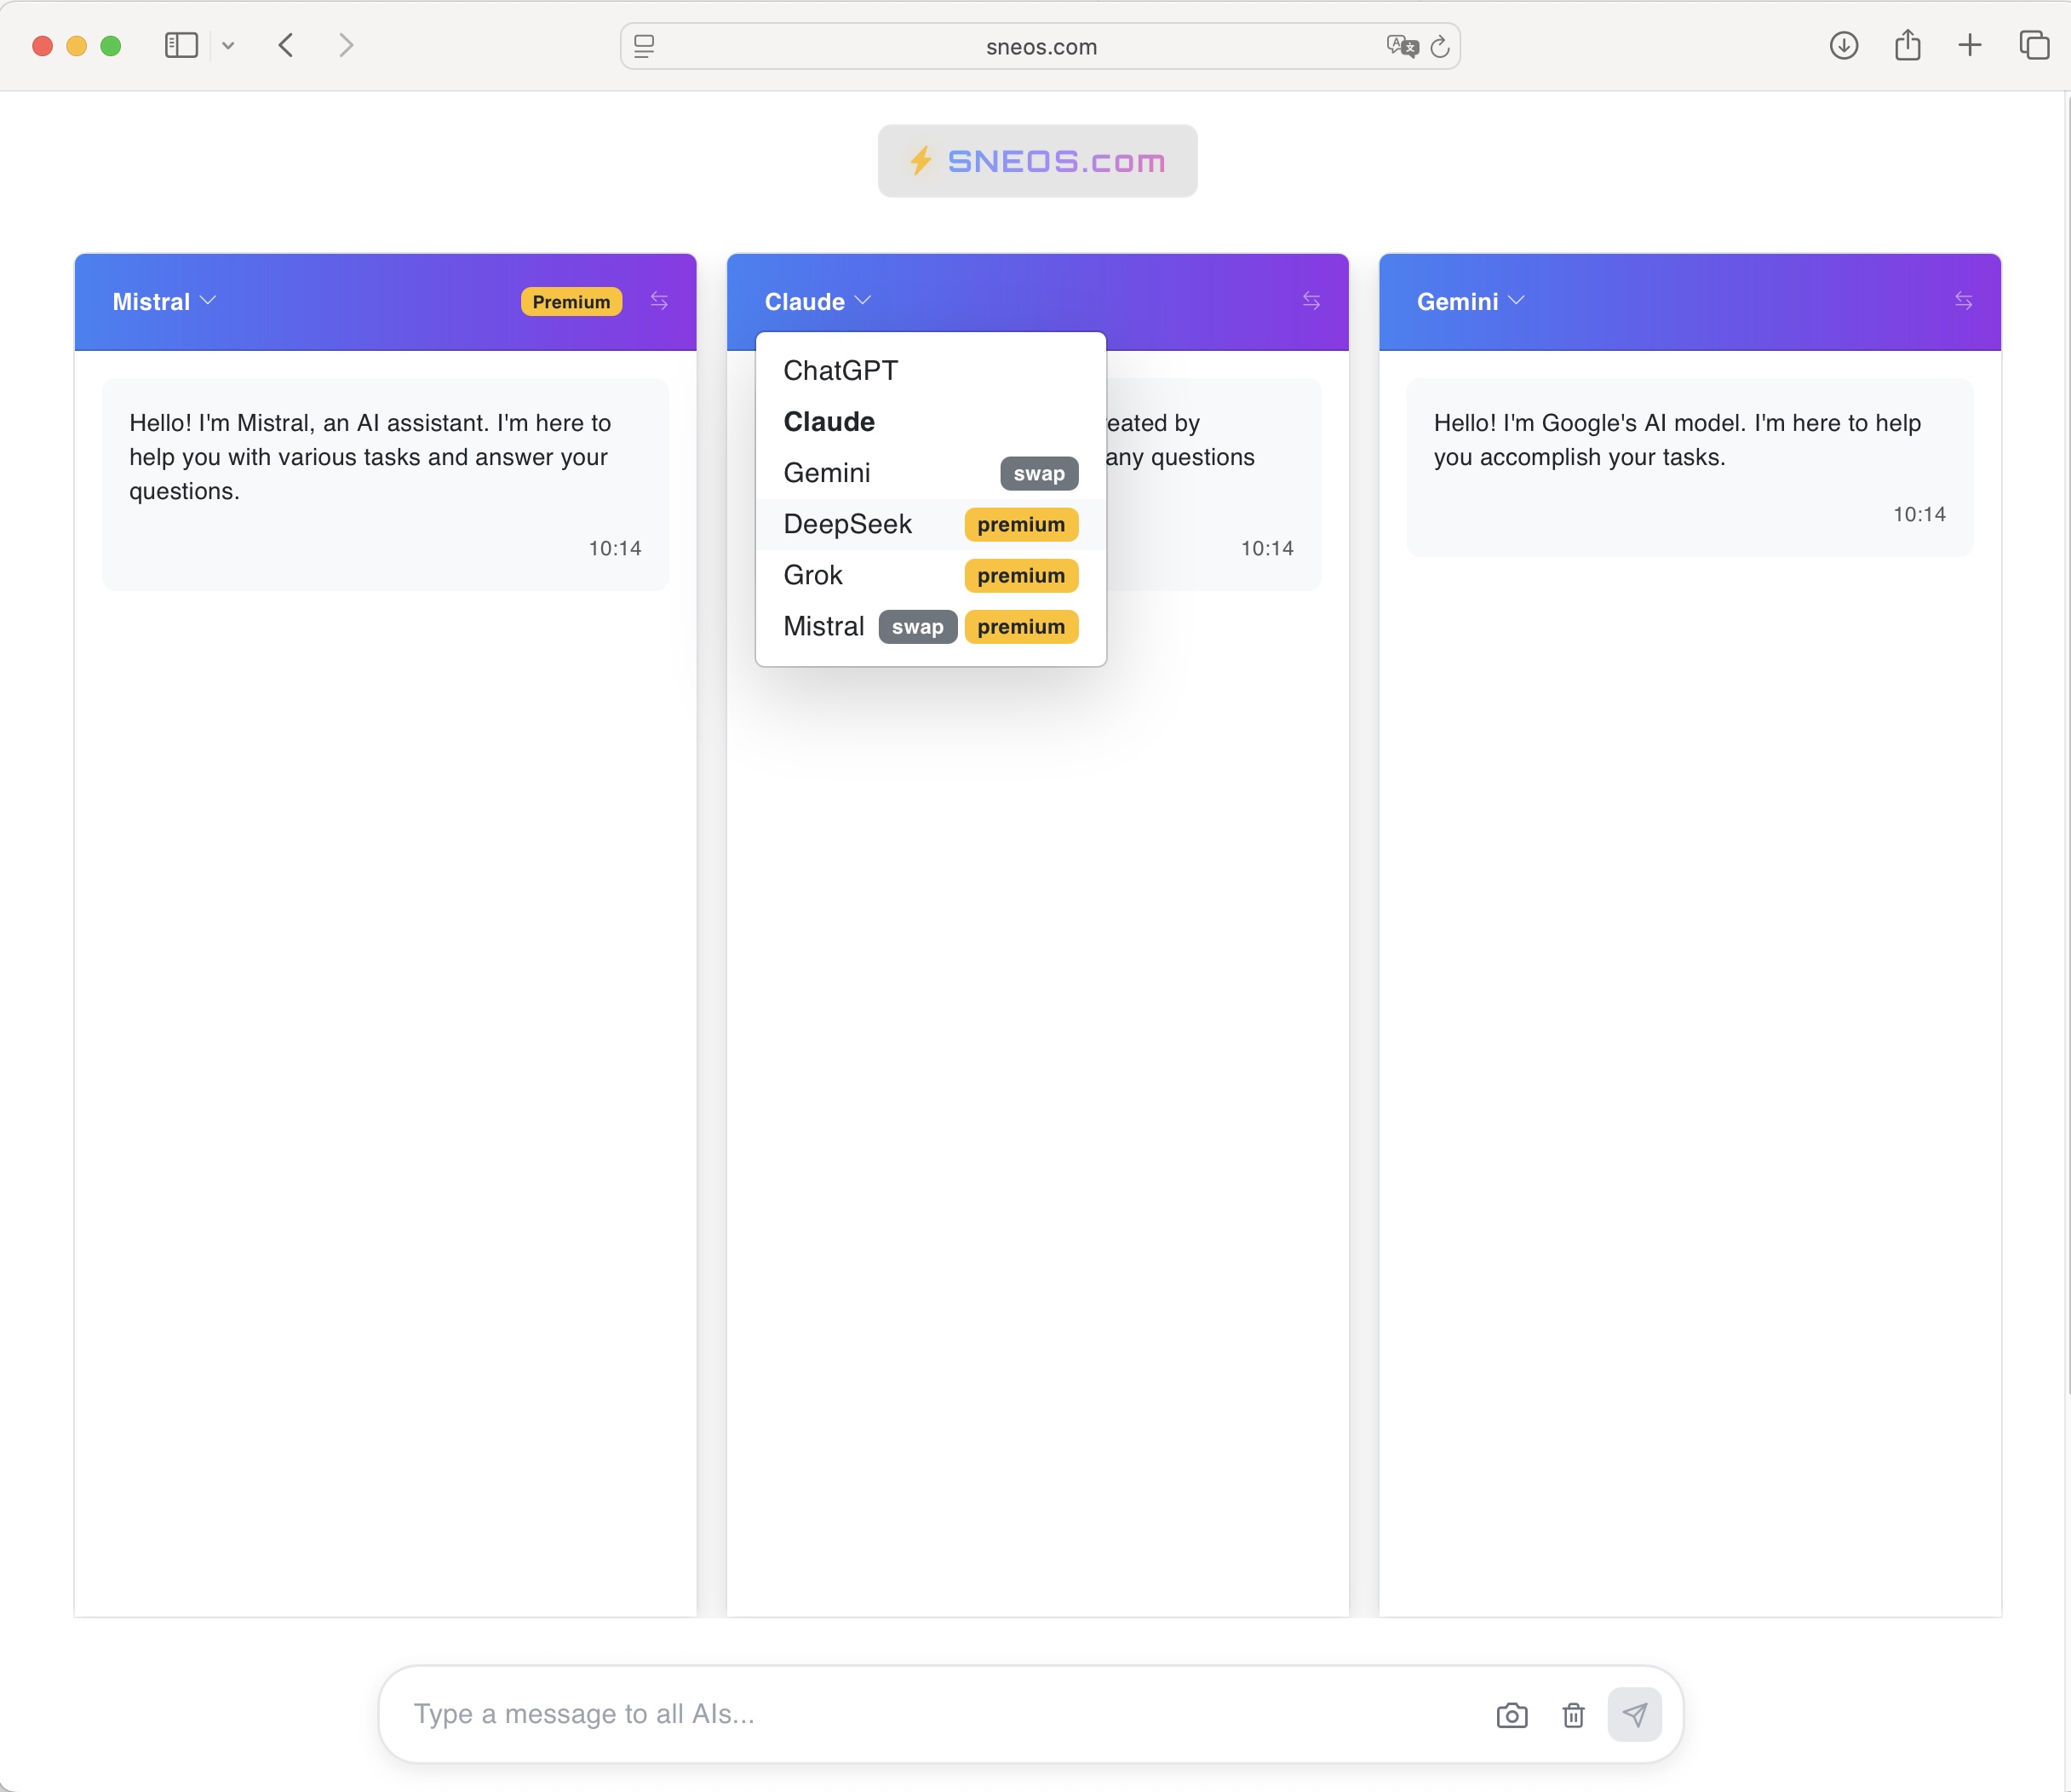Screen dimensions: 2071x1792
Task: Choose DeepSeek from the model list
Action: (930, 524)
